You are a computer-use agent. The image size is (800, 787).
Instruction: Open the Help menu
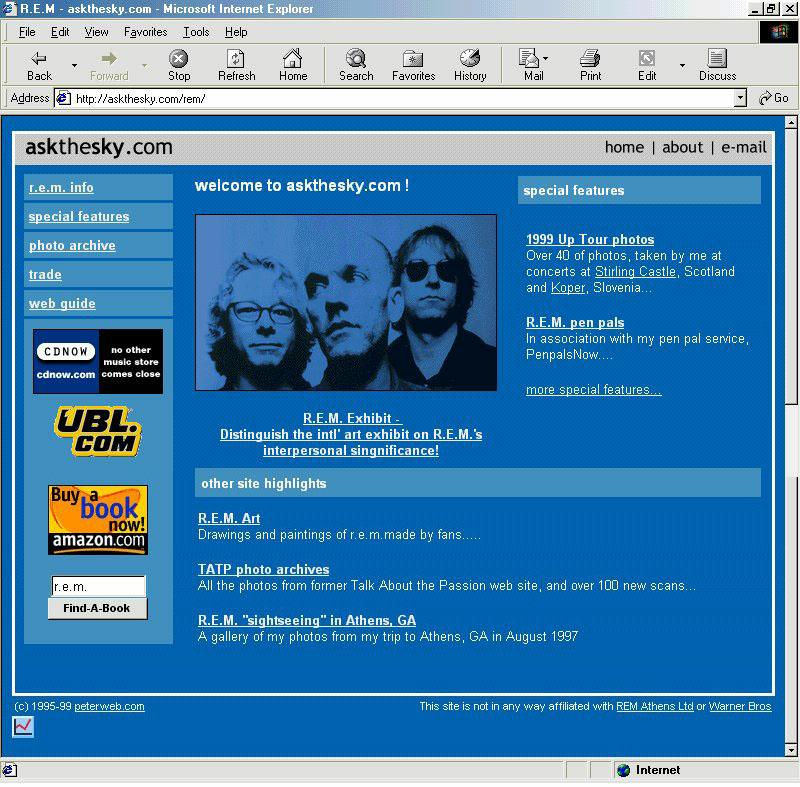coord(236,32)
